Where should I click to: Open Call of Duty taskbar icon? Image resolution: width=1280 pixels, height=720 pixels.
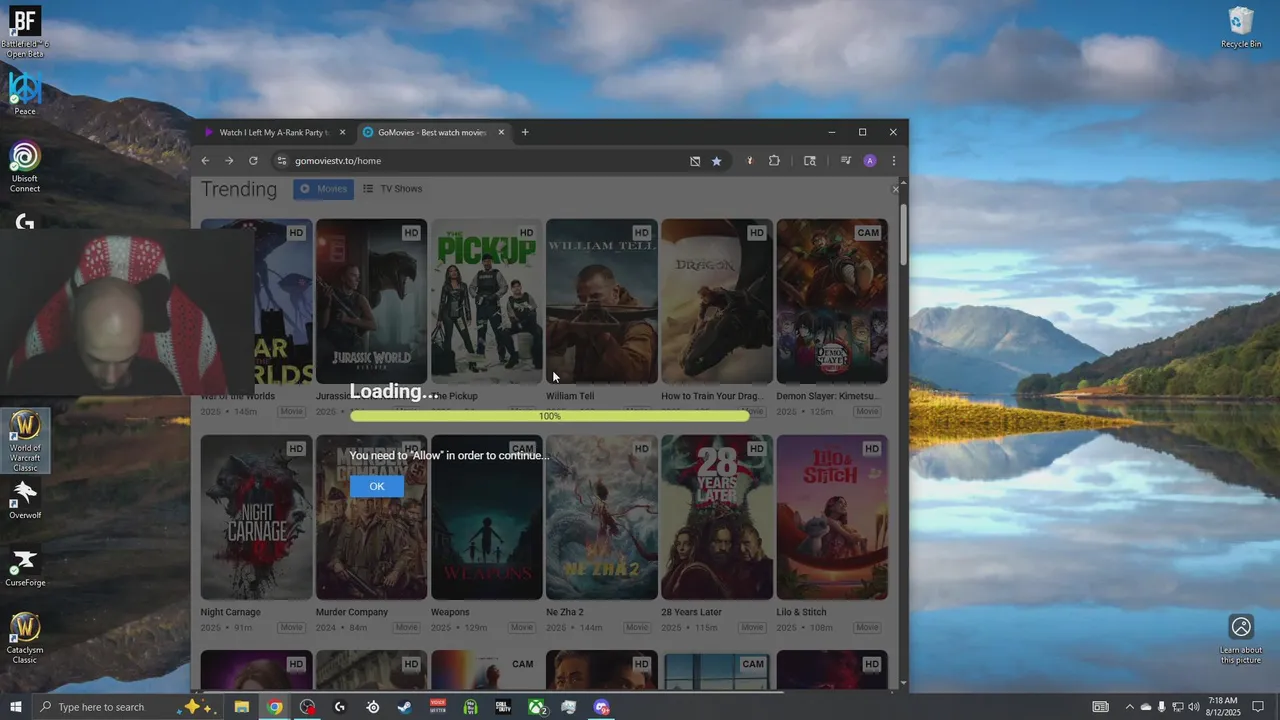[x=503, y=707]
